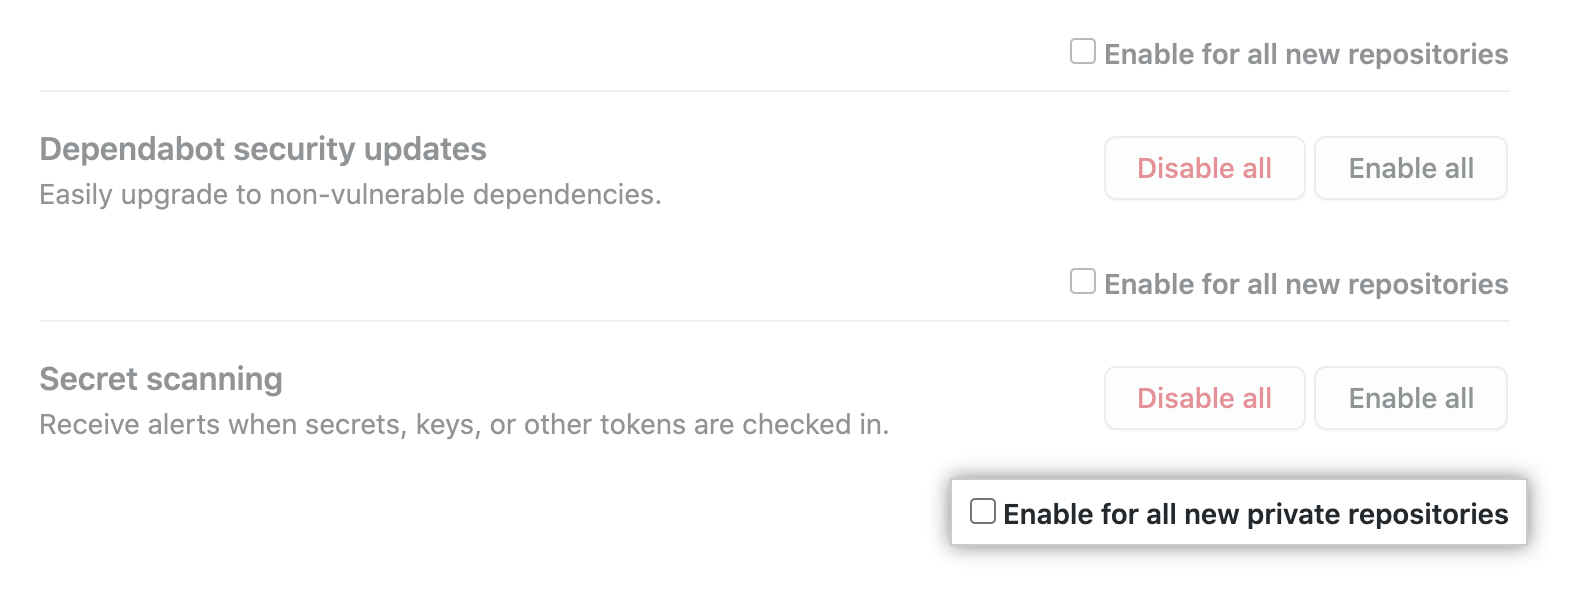Image resolution: width=1569 pixels, height=597 pixels.
Task: Select the Dependabot security updates heading
Action: click(x=263, y=149)
